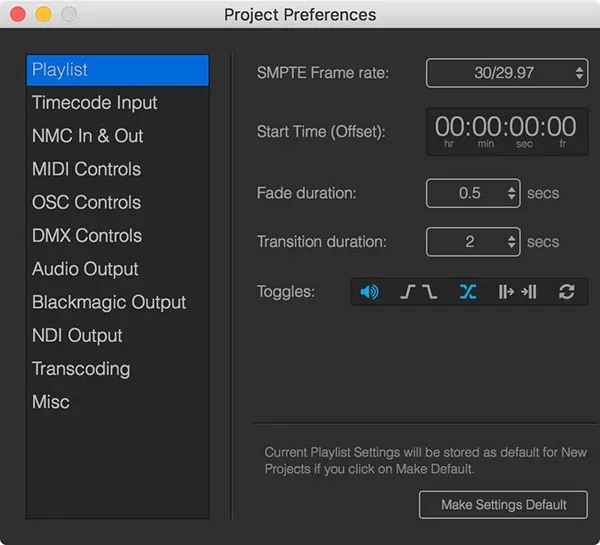Toggle the pause-then-play arrow icon

point(506,292)
